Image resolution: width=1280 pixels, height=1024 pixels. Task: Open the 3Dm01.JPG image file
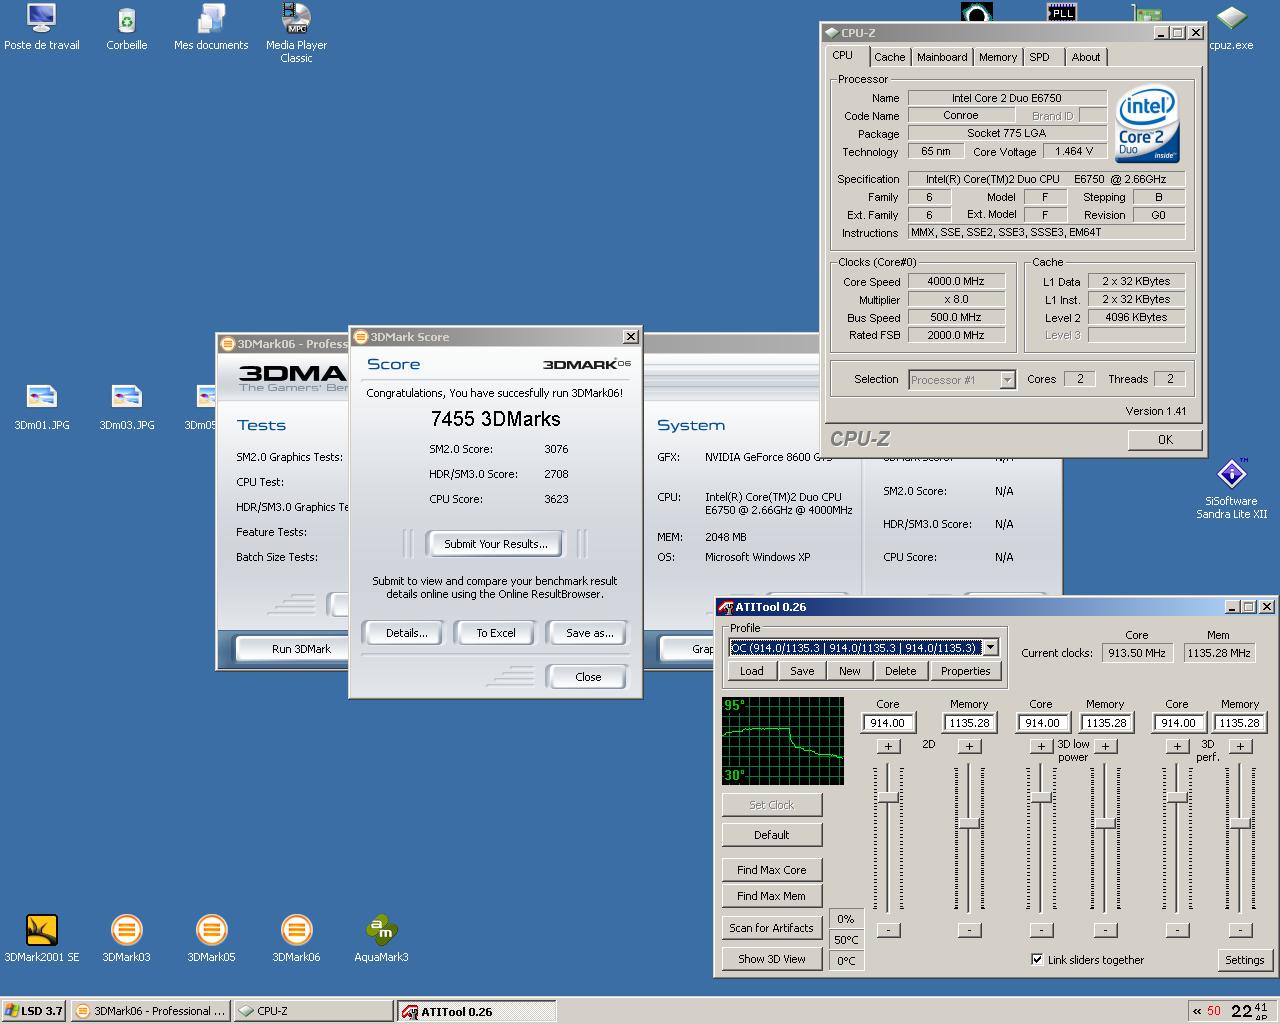(x=42, y=407)
